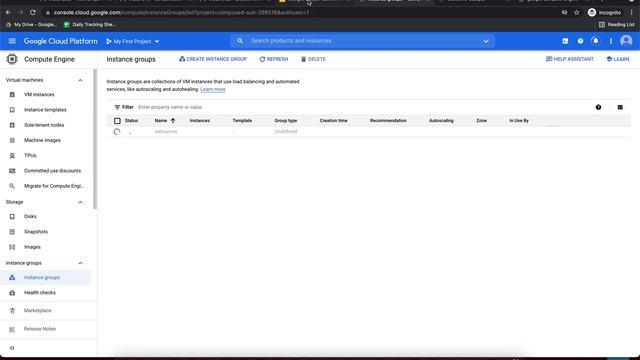Open the main navigation hamburger menu

(12, 41)
